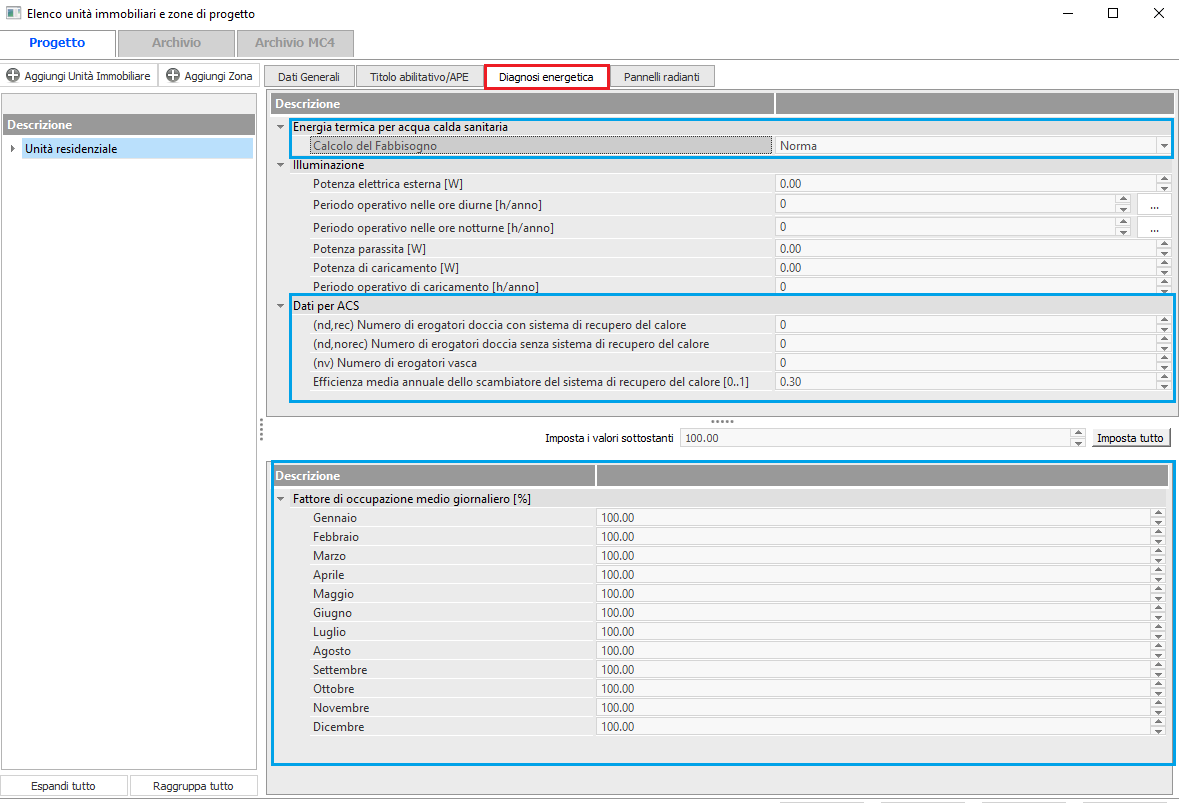Click the Aggiungi Zona plus icon
The width and height of the screenshot is (1179, 803).
click(173, 76)
